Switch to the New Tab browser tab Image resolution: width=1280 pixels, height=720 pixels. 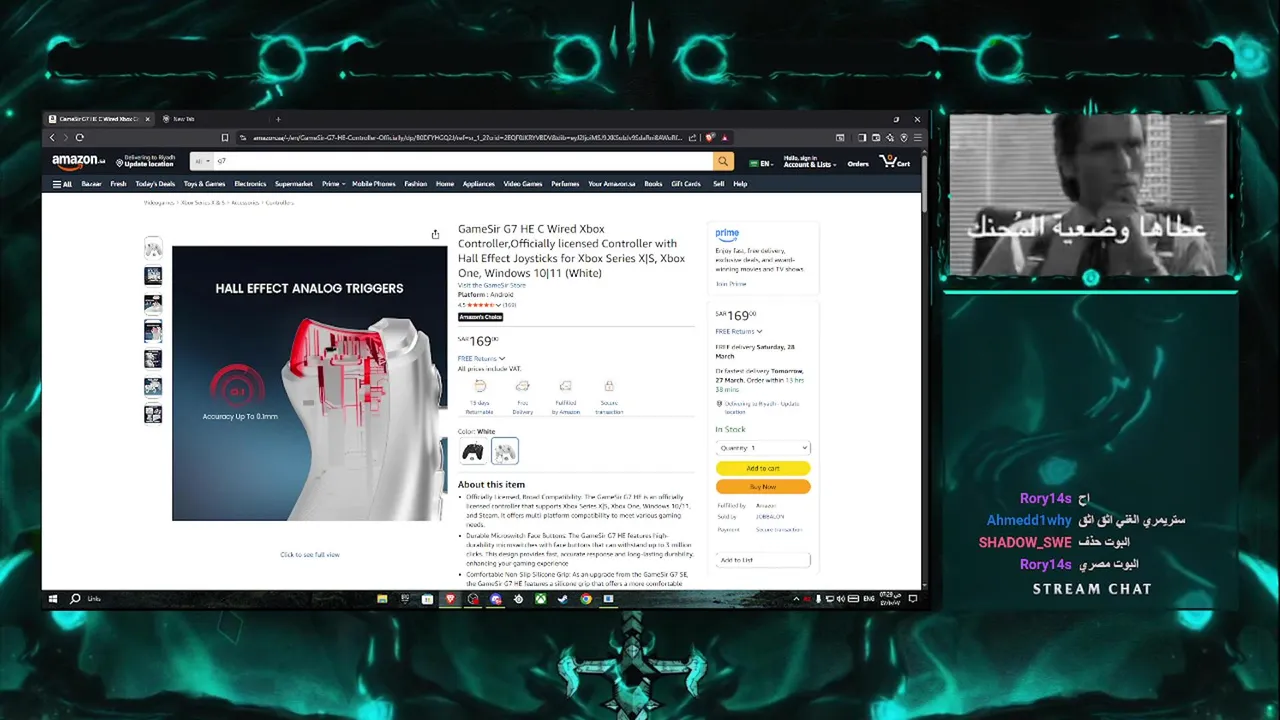(x=184, y=119)
